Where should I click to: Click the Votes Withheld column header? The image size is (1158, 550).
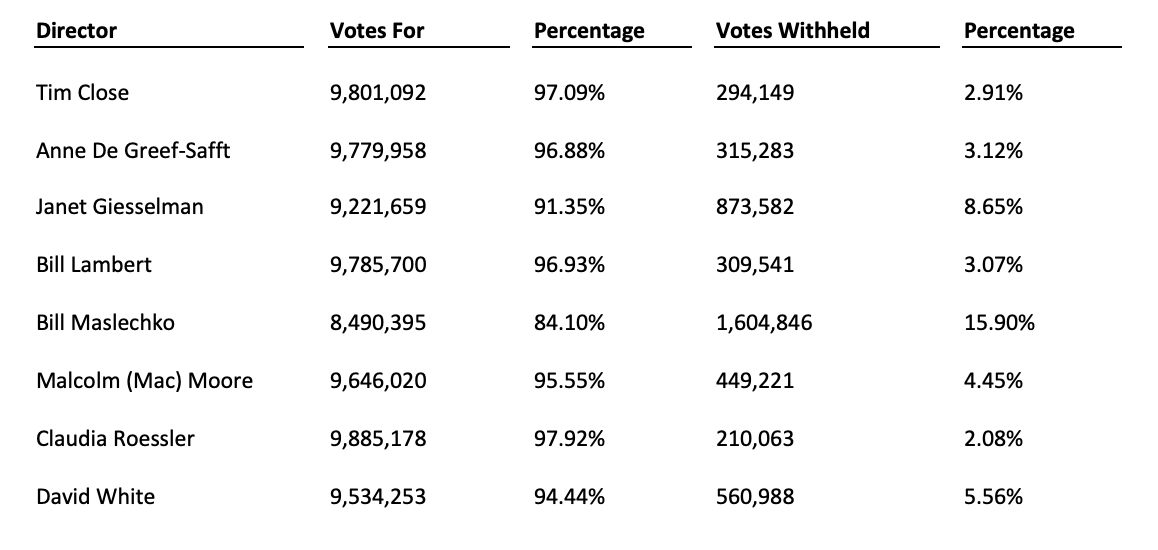(x=792, y=31)
